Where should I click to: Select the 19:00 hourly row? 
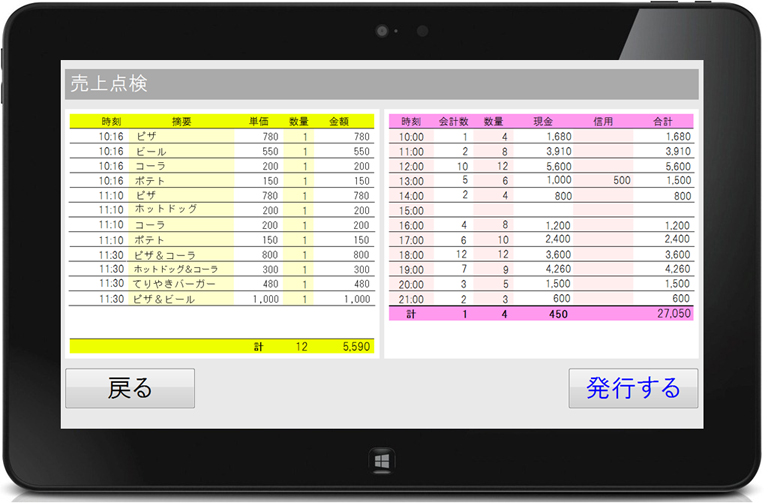(541, 269)
